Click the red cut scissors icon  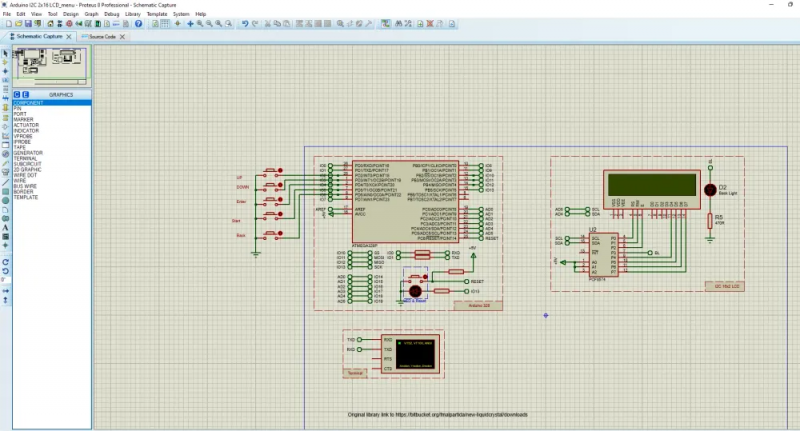267,24
